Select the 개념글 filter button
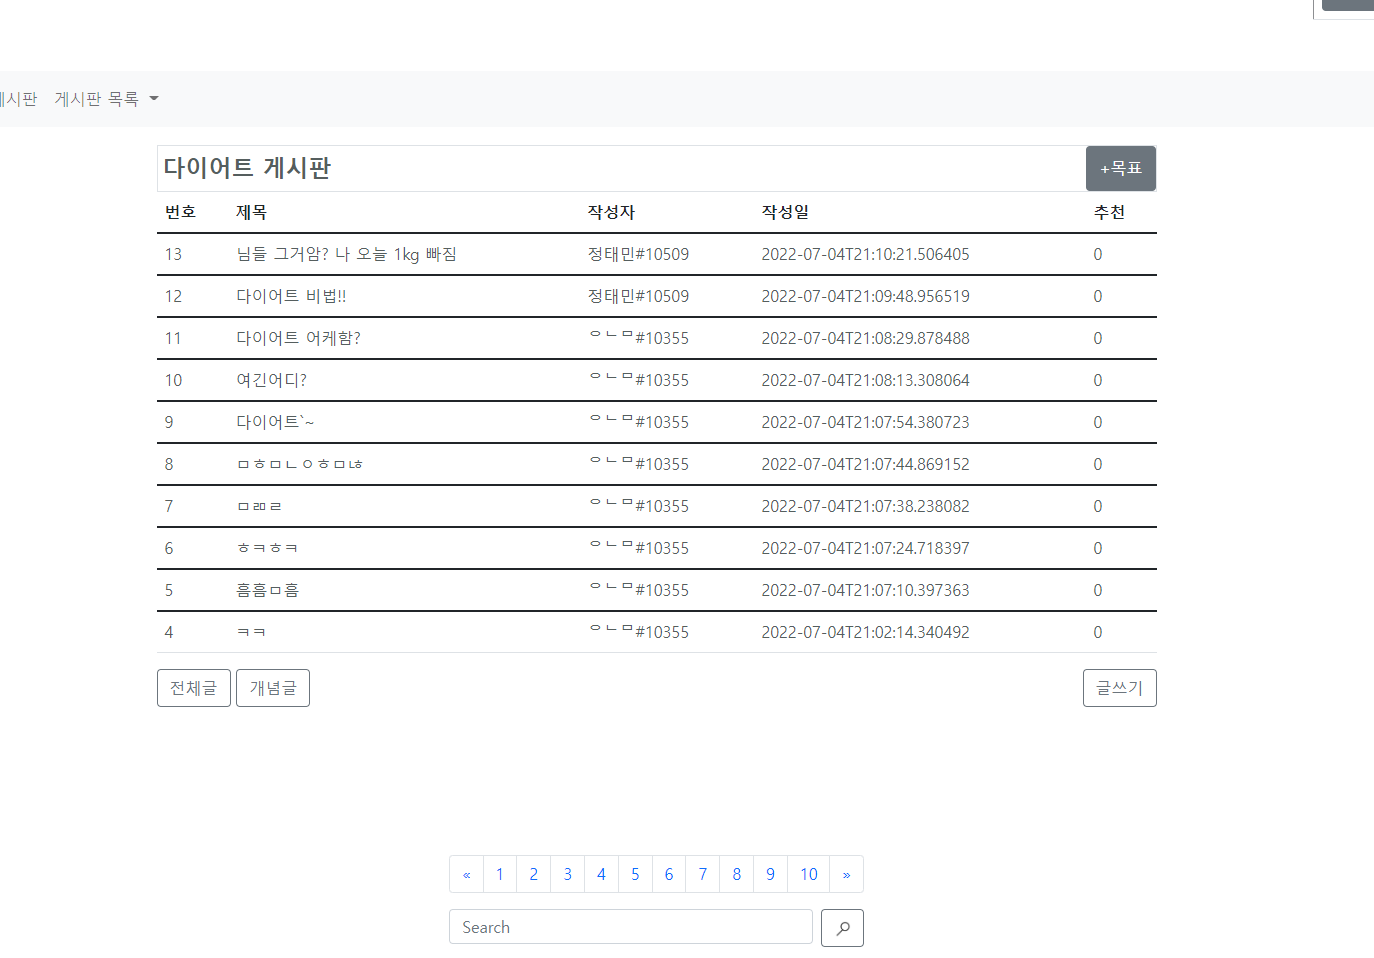 [272, 687]
